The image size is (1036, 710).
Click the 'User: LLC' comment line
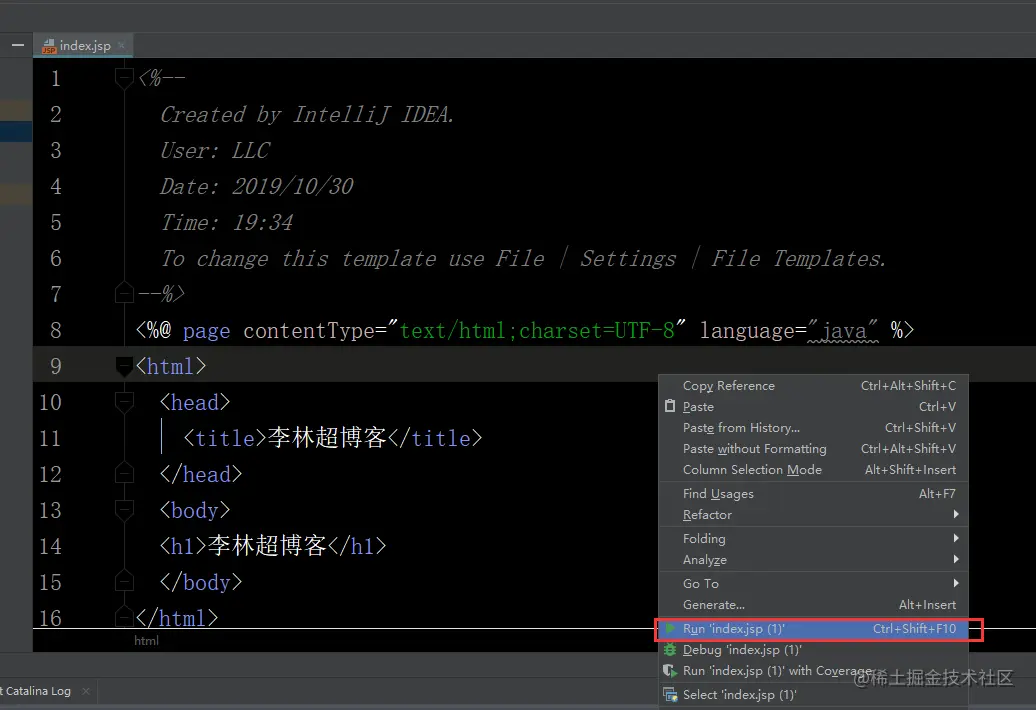pyautogui.click(x=215, y=151)
